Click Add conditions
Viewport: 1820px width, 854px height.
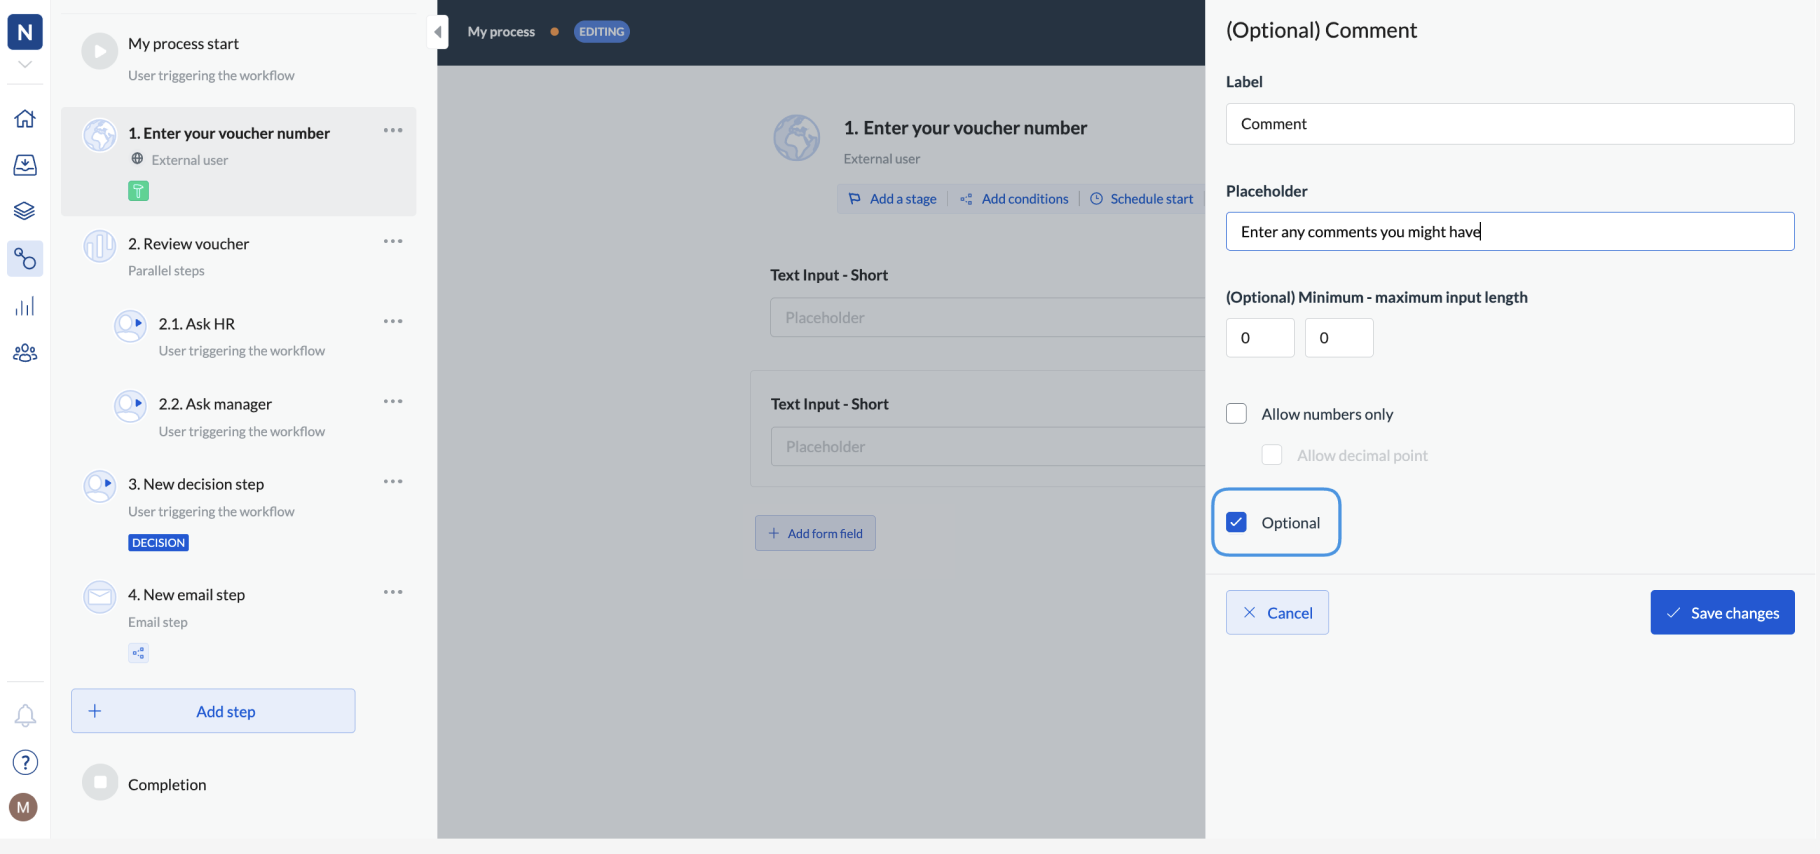click(x=1014, y=199)
